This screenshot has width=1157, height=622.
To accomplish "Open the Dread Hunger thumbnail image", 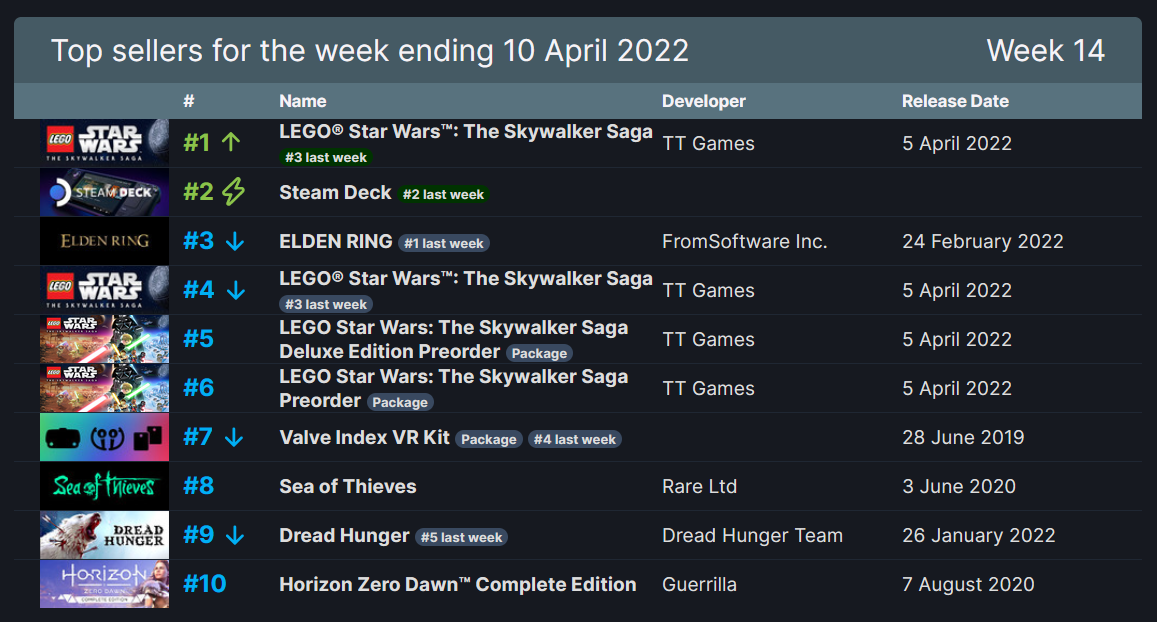I will point(104,535).
